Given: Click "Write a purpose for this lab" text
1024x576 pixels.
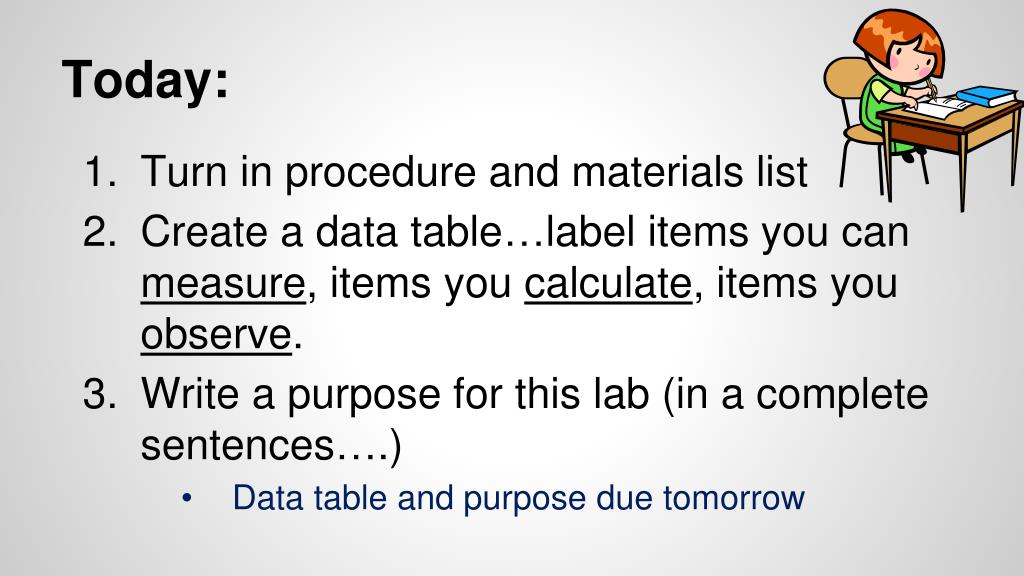Looking at the screenshot, I should (395, 395).
